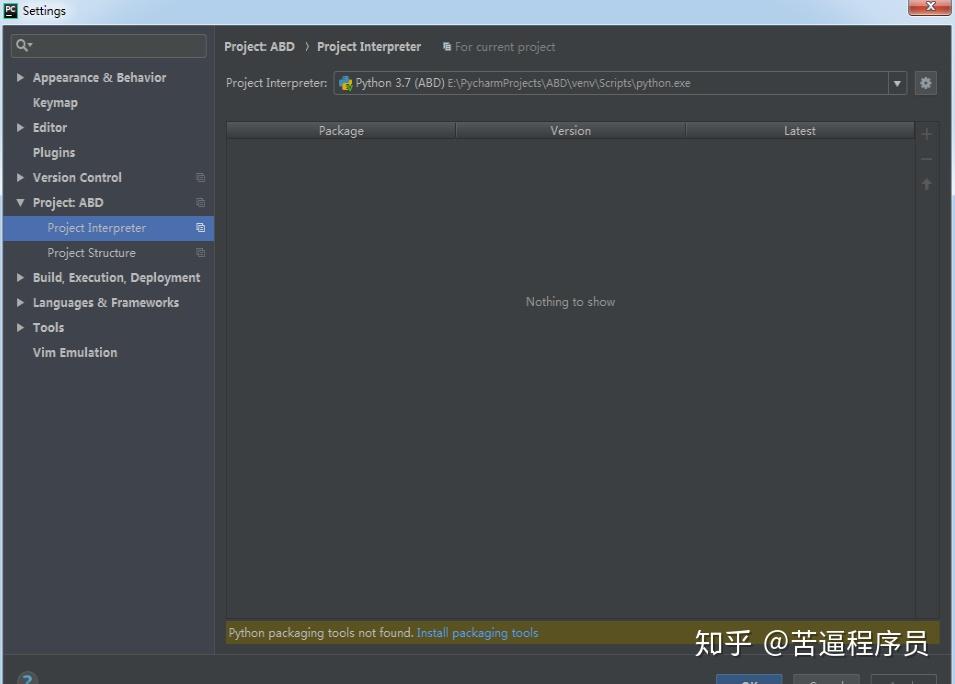The height and width of the screenshot is (684, 955).
Task: Click the scope icon before 'For current project'
Action: (444, 46)
